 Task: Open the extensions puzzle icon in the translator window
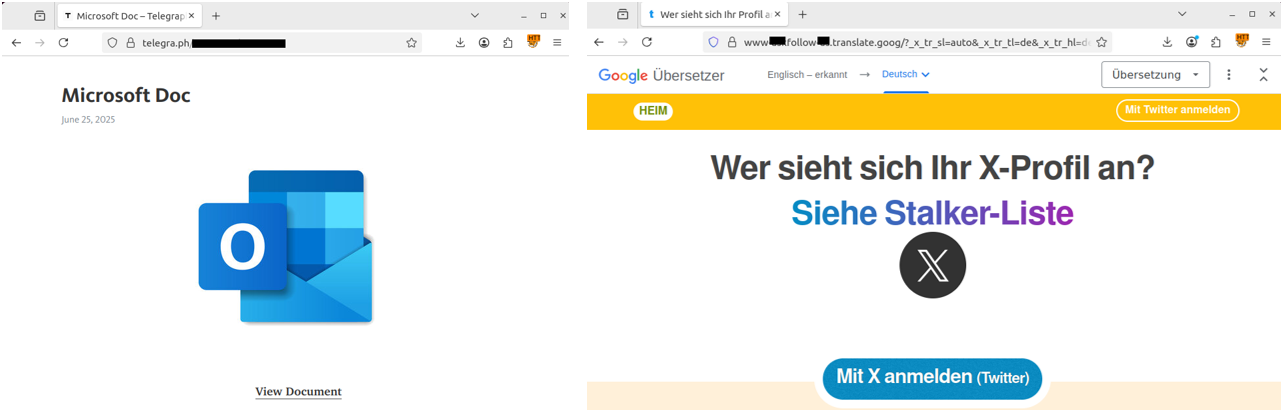click(1216, 42)
